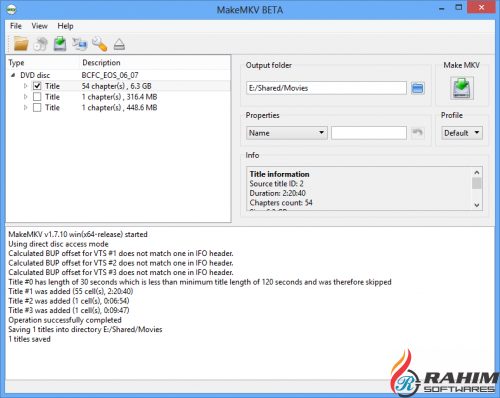Click the Info panel scroll down arrow
Image resolution: width=500 pixels, height=398 pixels.
pyautogui.click(x=477, y=205)
